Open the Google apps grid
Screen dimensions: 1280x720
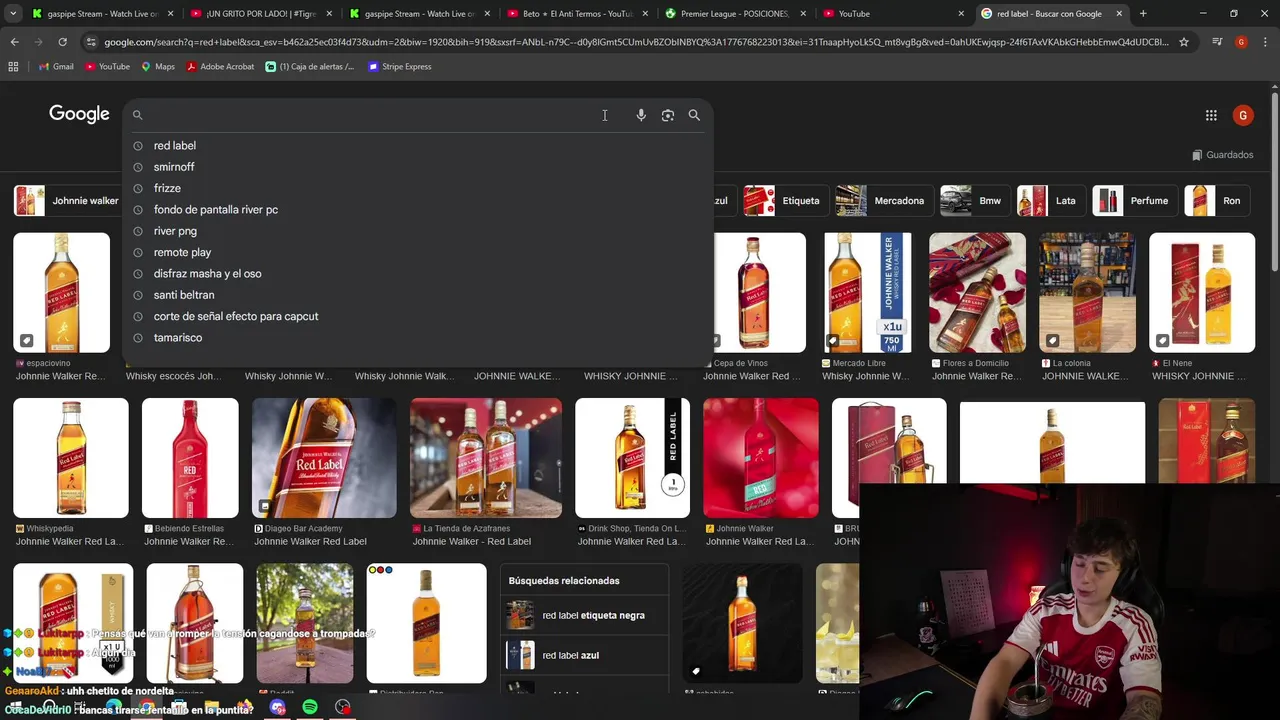pyautogui.click(x=1211, y=115)
